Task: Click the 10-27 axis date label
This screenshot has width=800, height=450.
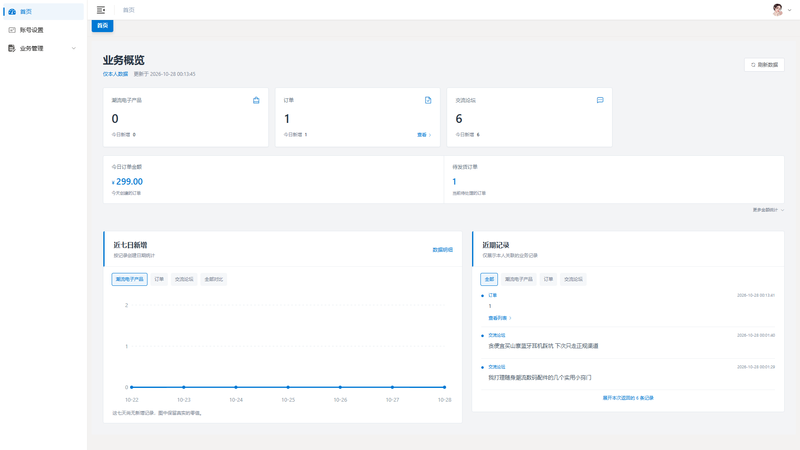Action: (x=392, y=400)
